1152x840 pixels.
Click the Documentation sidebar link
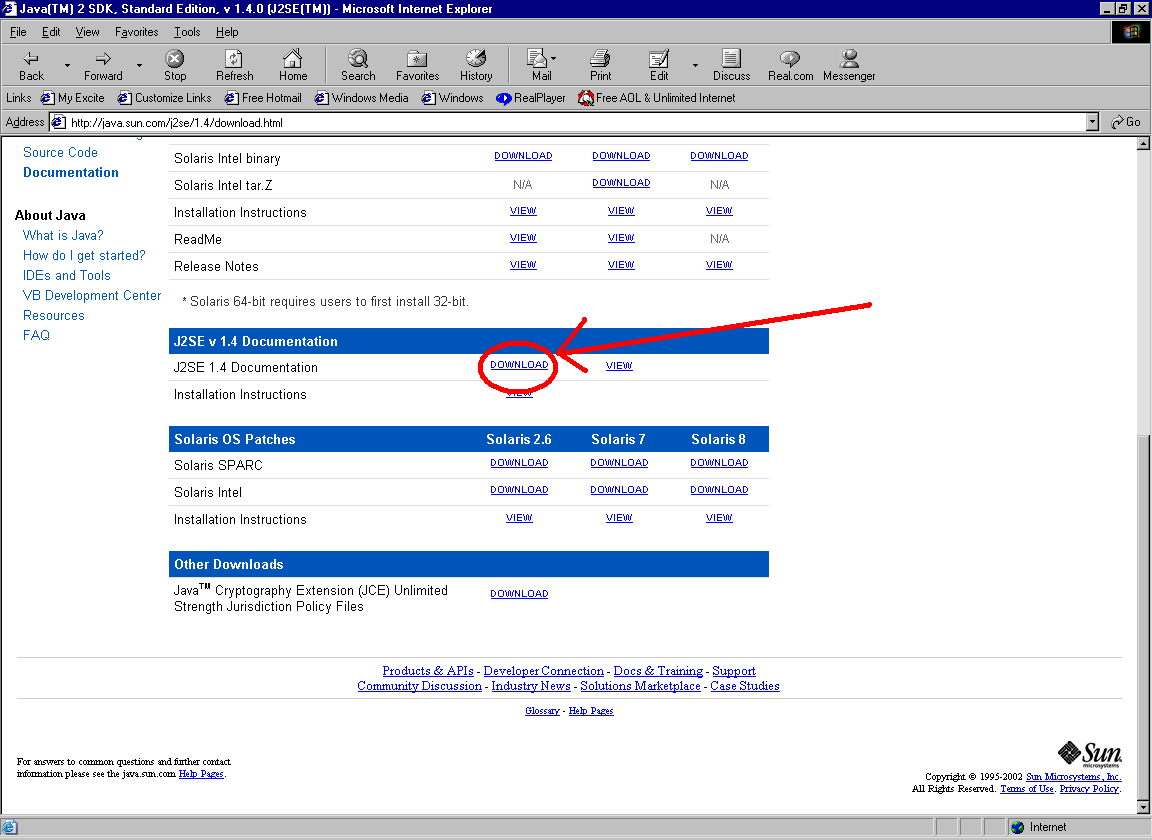tap(71, 172)
